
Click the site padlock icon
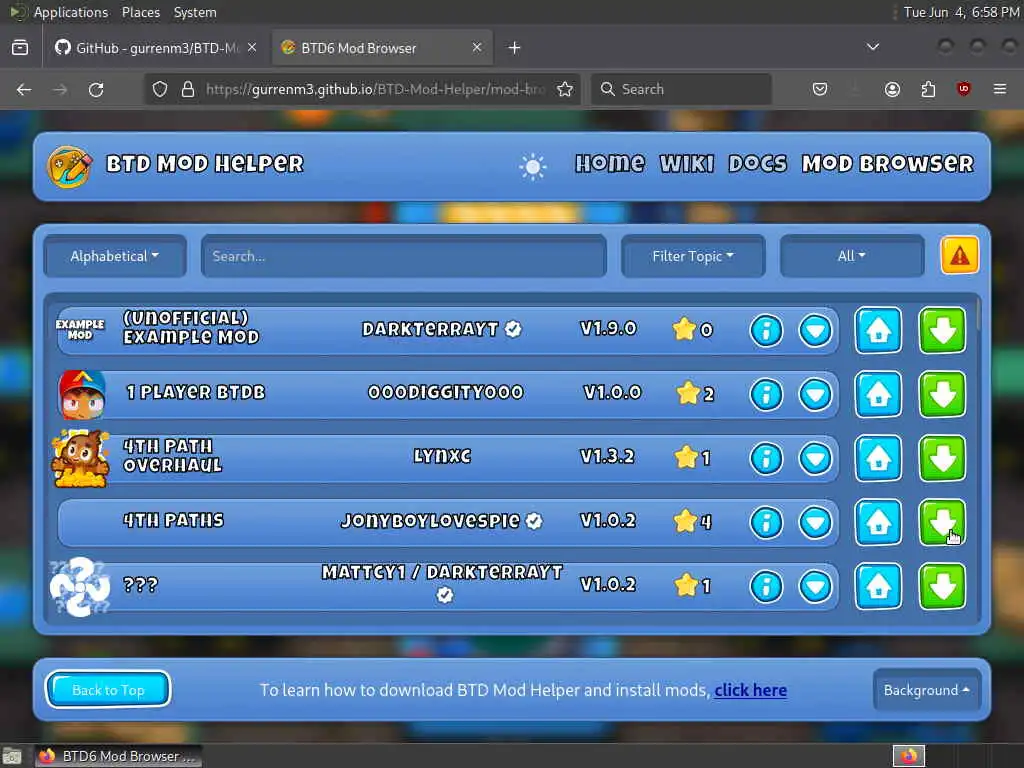[187, 89]
